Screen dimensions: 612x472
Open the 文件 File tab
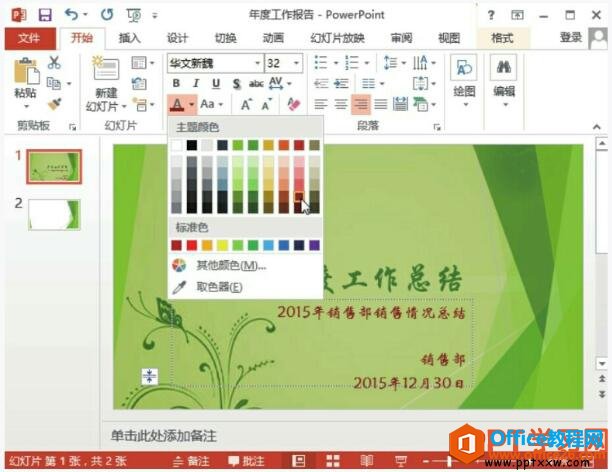click(x=30, y=38)
